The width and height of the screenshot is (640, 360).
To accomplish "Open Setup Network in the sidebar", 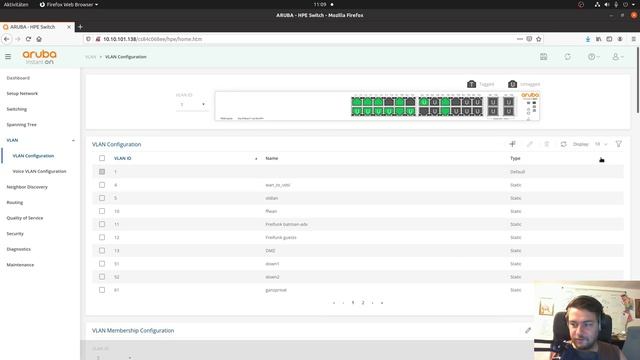I will coord(22,93).
